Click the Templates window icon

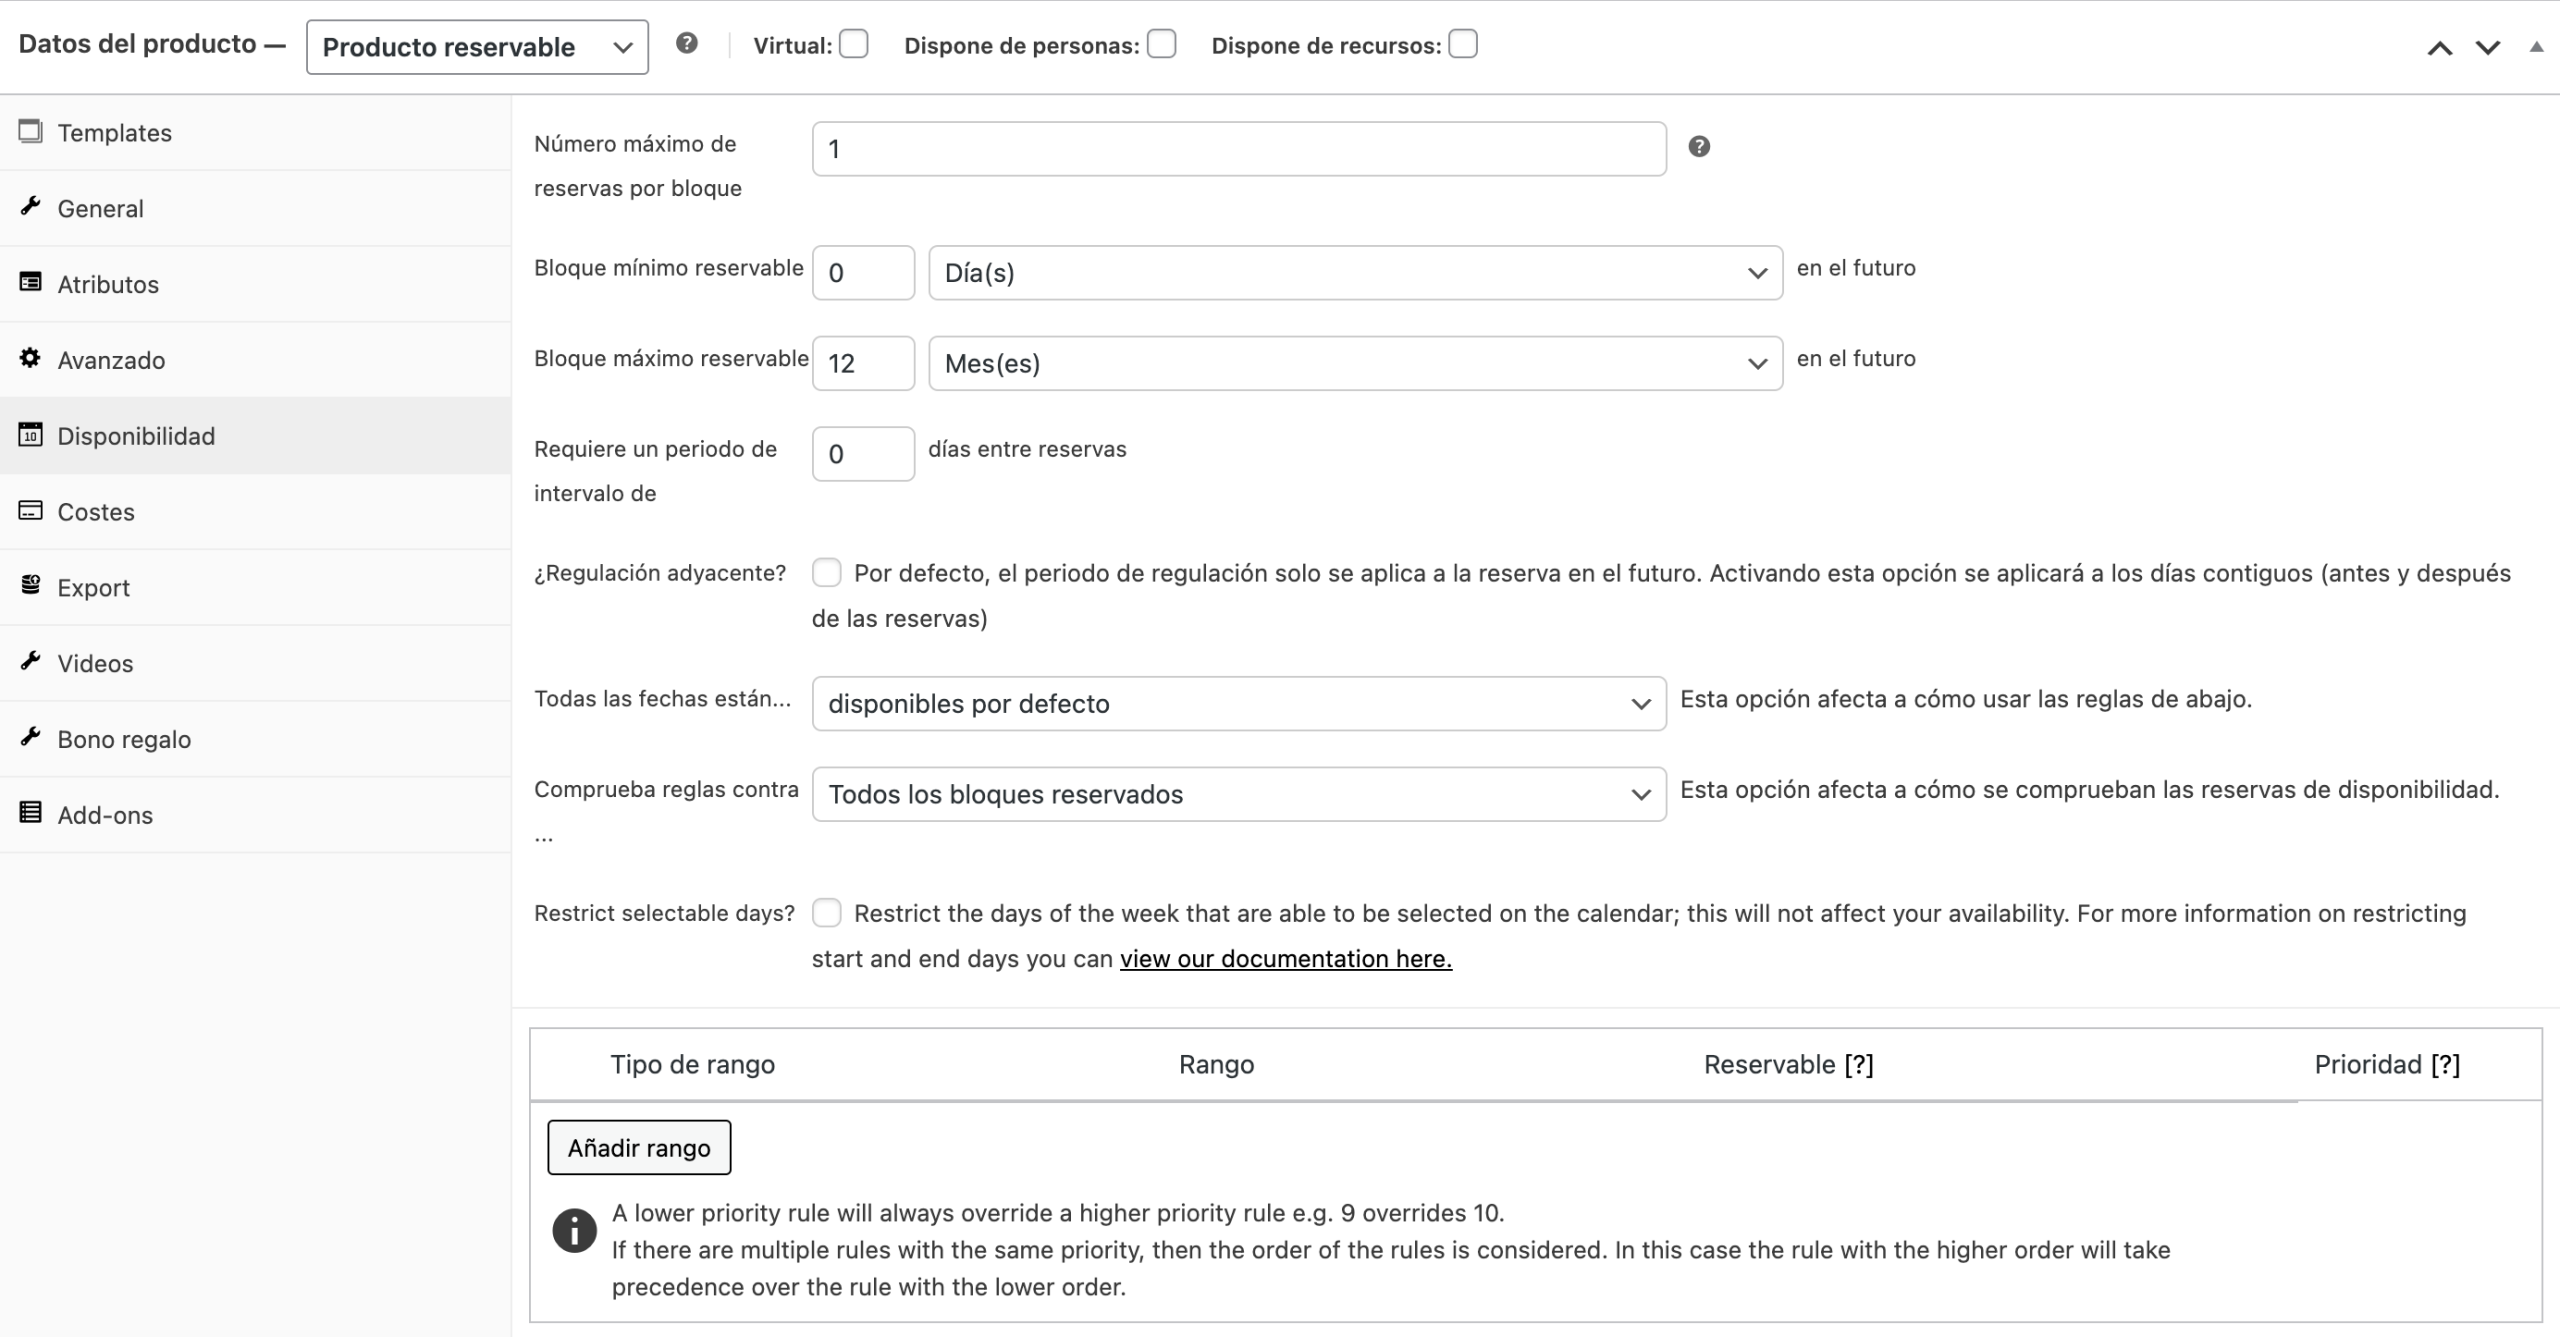tap(31, 131)
